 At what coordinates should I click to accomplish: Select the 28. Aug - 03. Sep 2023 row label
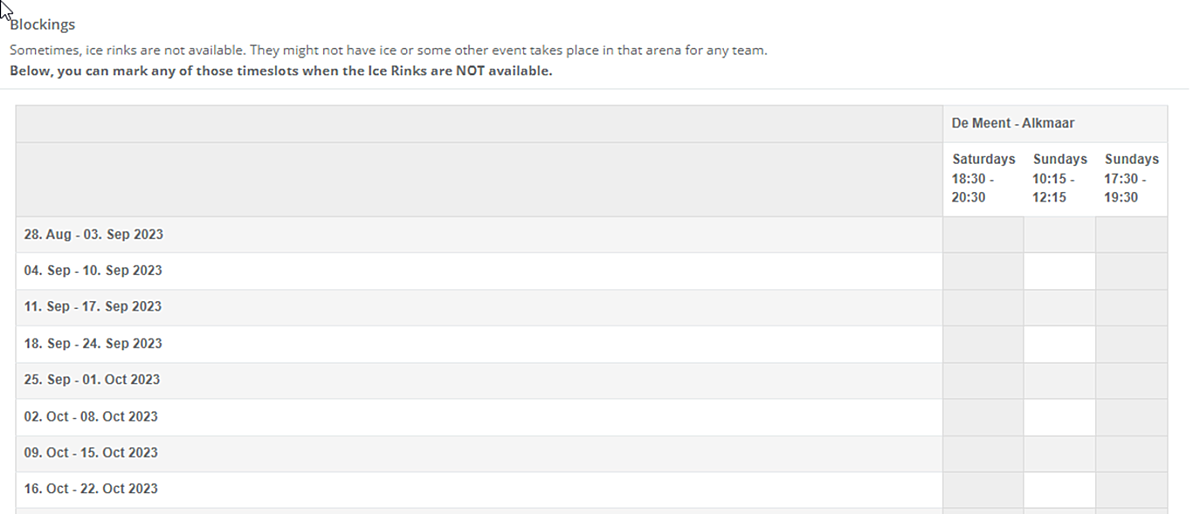point(93,235)
